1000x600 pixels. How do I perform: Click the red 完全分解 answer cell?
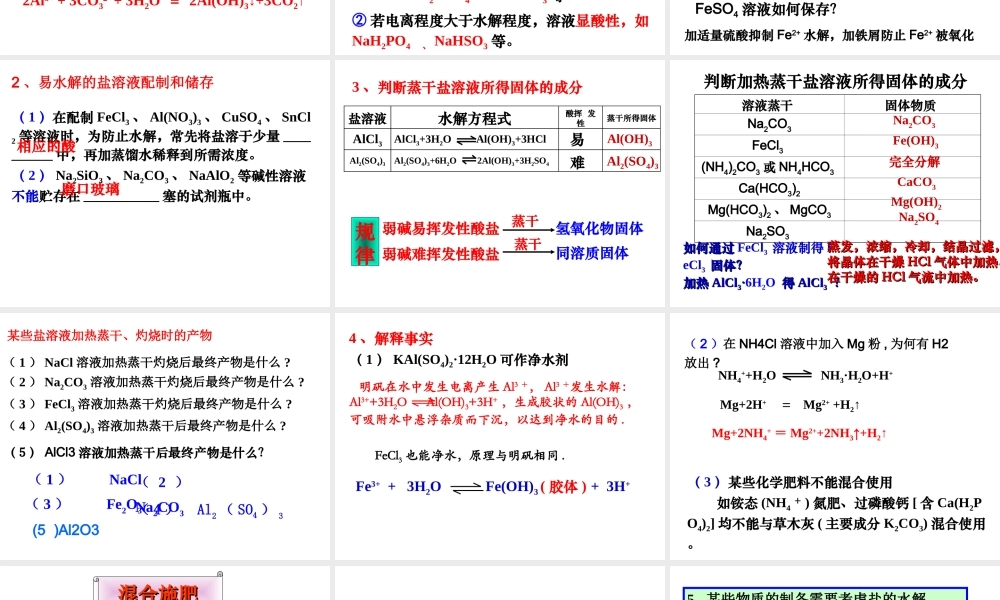click(915, 161)
